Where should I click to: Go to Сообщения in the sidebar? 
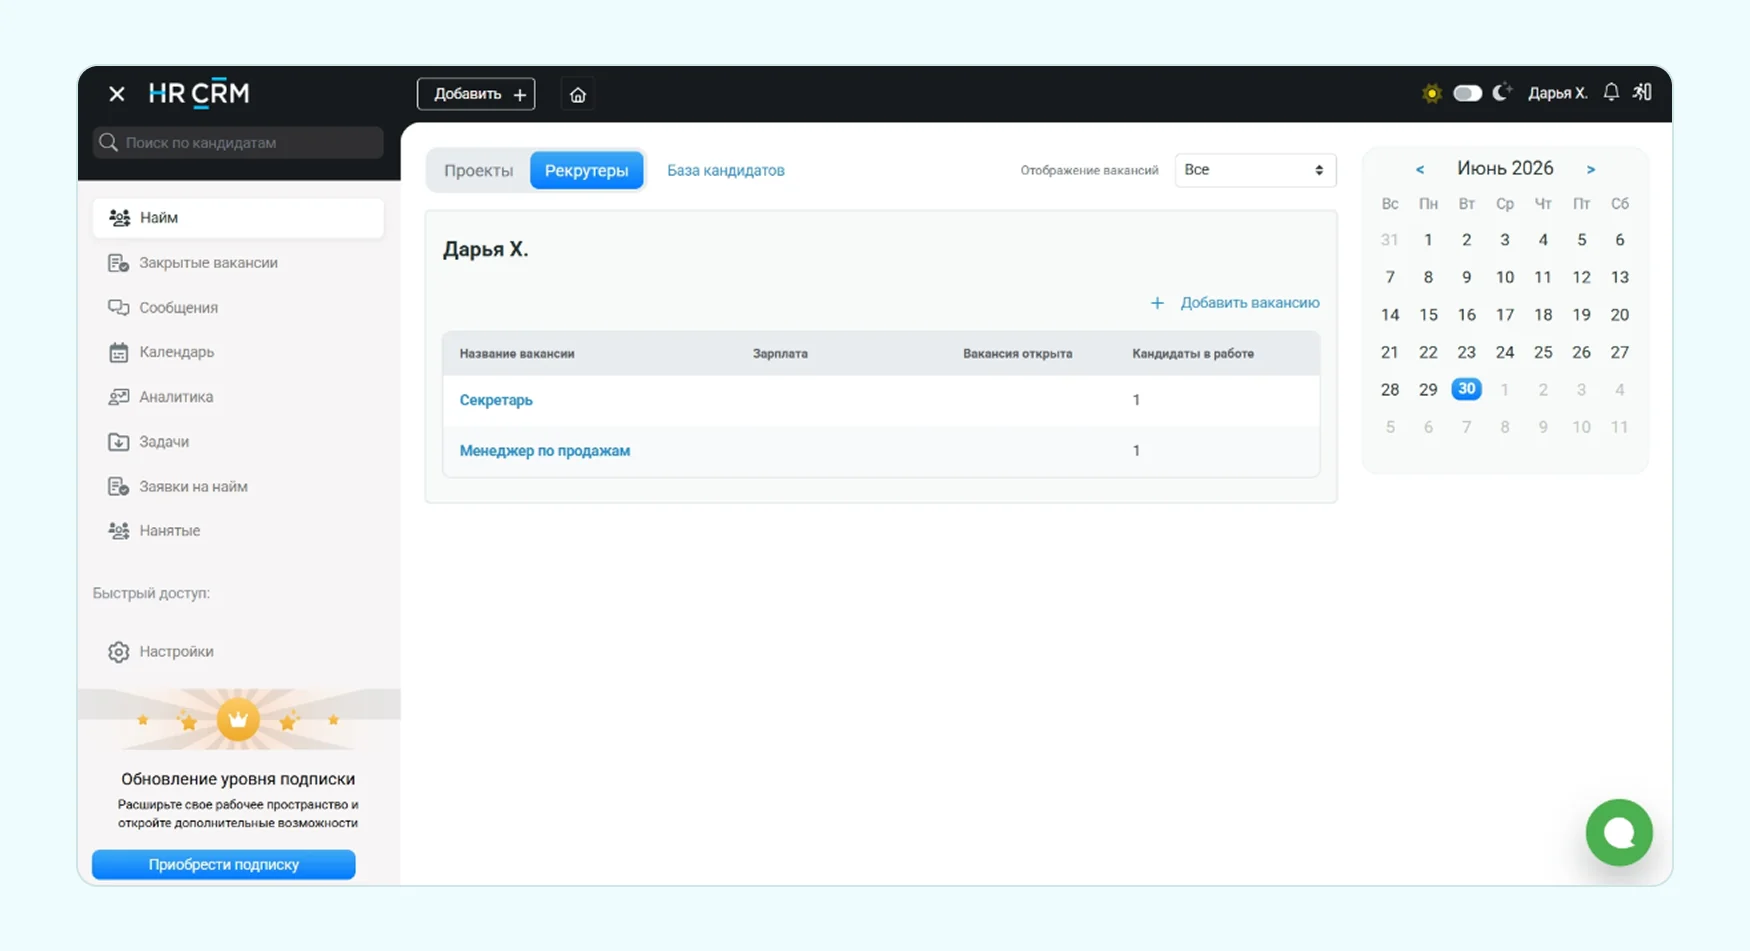[x=178, y=307]
